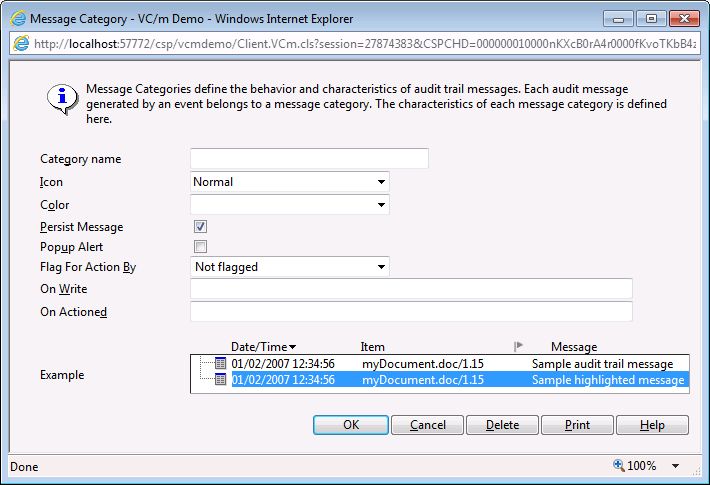Click the Cancel button

(428, 425)
